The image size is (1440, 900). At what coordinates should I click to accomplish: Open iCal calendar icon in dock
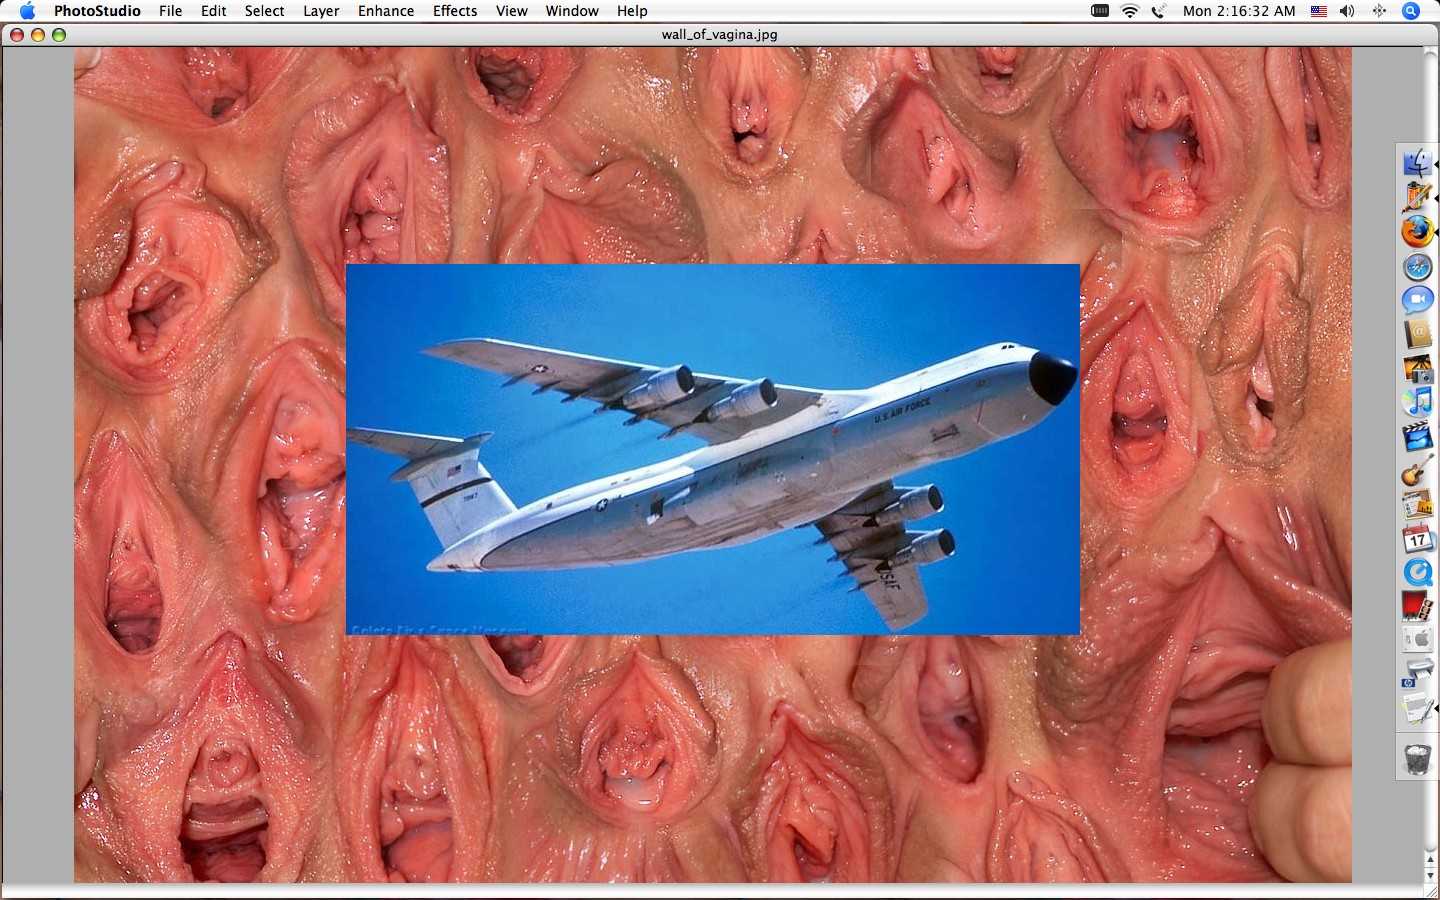1417,539
